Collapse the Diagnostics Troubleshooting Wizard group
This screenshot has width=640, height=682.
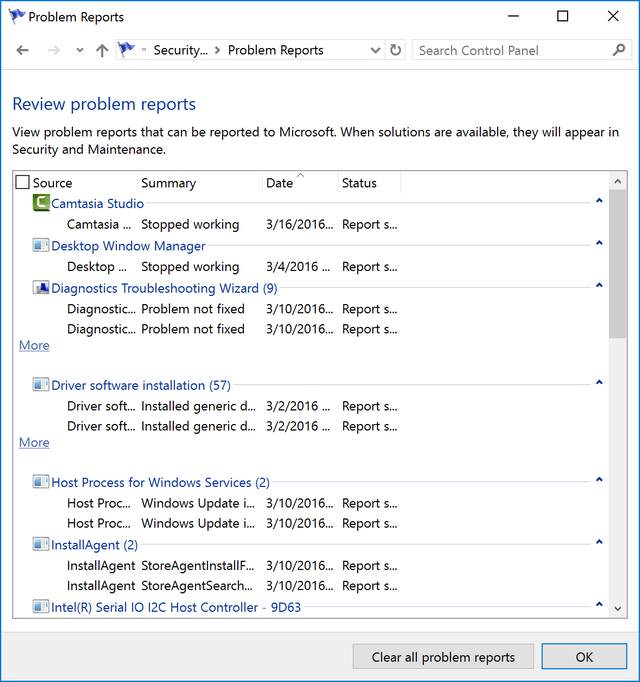click(x=599, y=285)
